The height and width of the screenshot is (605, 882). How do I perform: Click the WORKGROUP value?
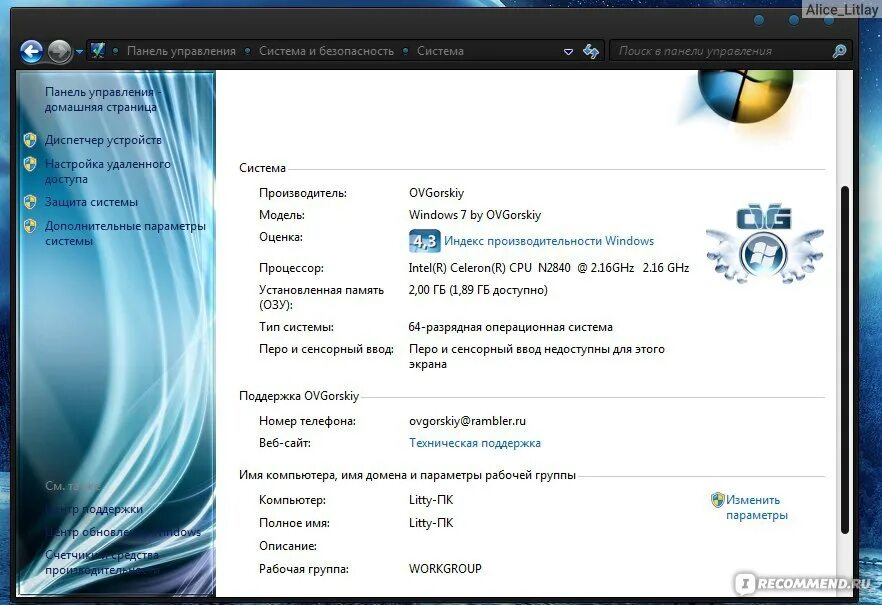pyautogui.click(x=445, y=569)
